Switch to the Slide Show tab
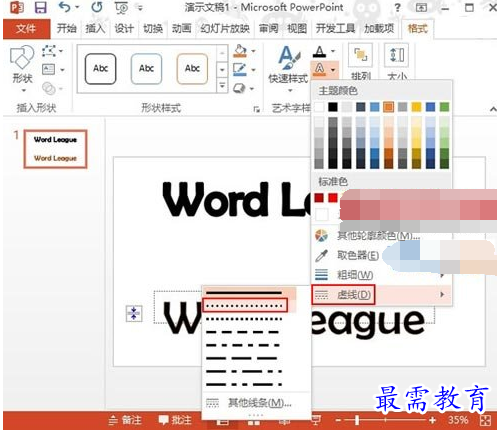This screenshot has width=497, height=430. [x=225, y=29]
